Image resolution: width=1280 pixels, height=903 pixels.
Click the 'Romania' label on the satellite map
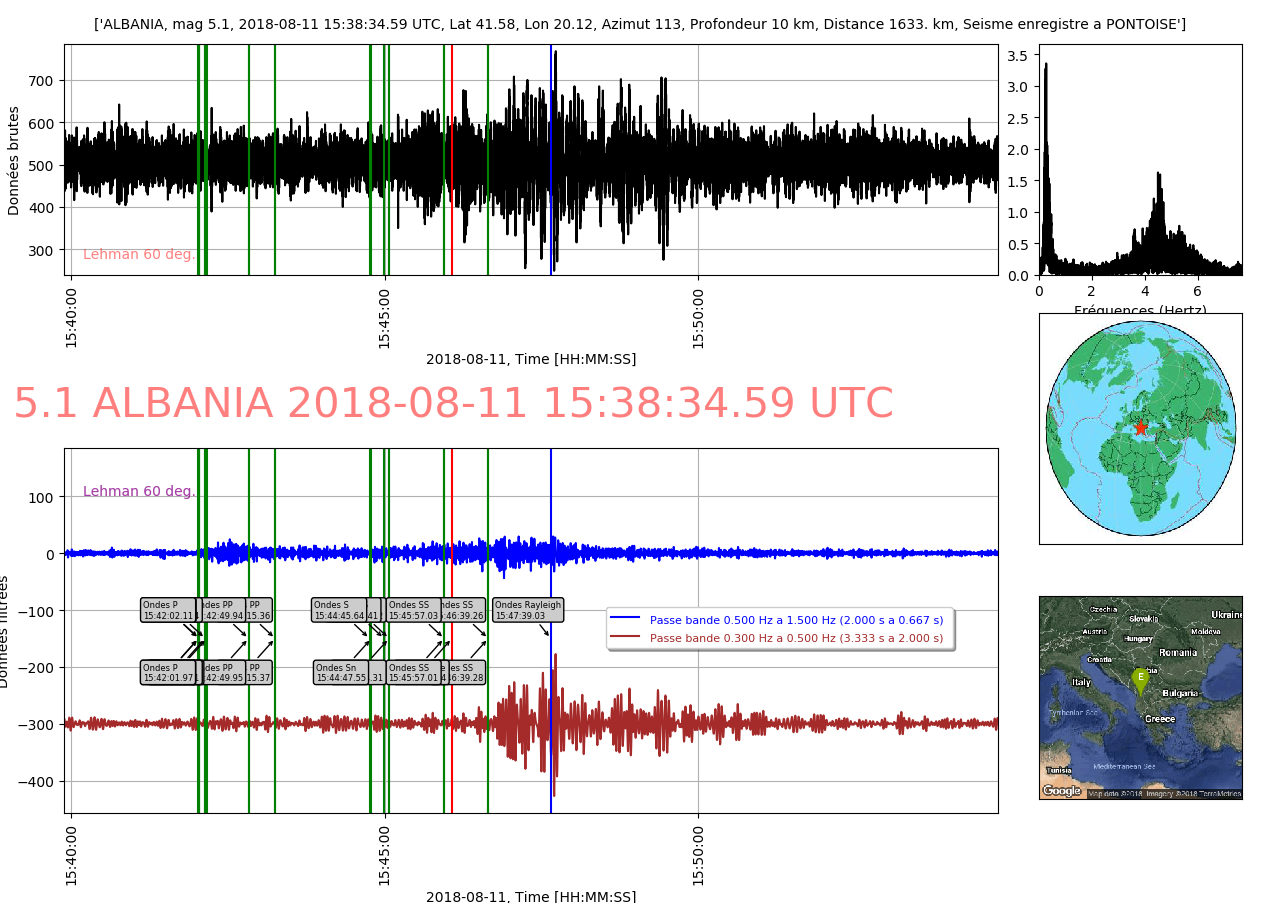(x=1177, y=652)
